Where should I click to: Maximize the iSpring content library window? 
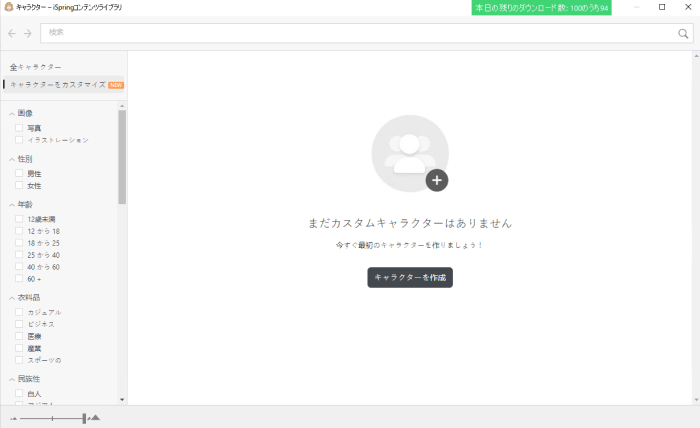(662, 7)
